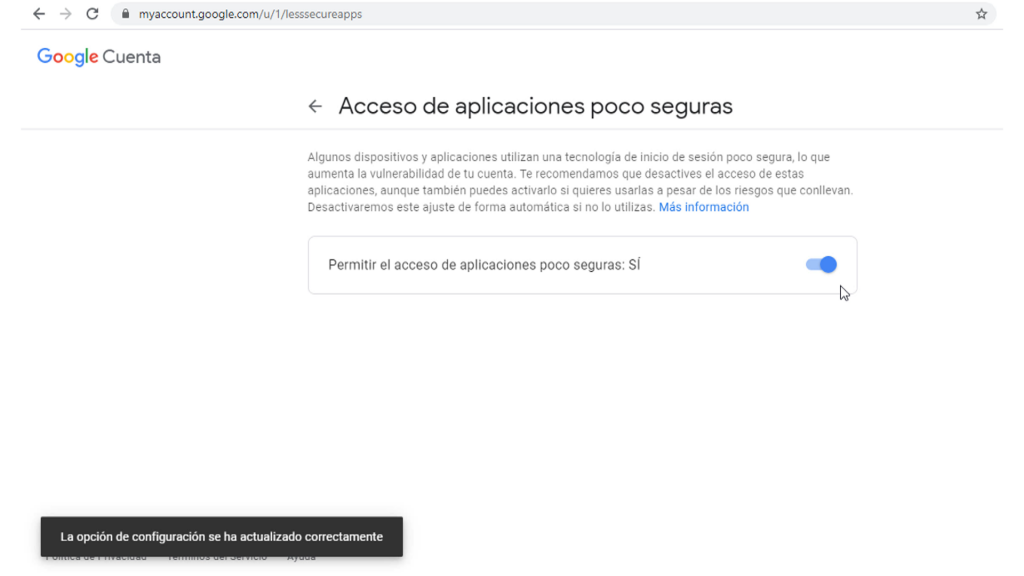The width and height of the screenshot is (1024, 576).
Task: Open the 'Ayuda' footer link
Action: [x=301, y=557]
